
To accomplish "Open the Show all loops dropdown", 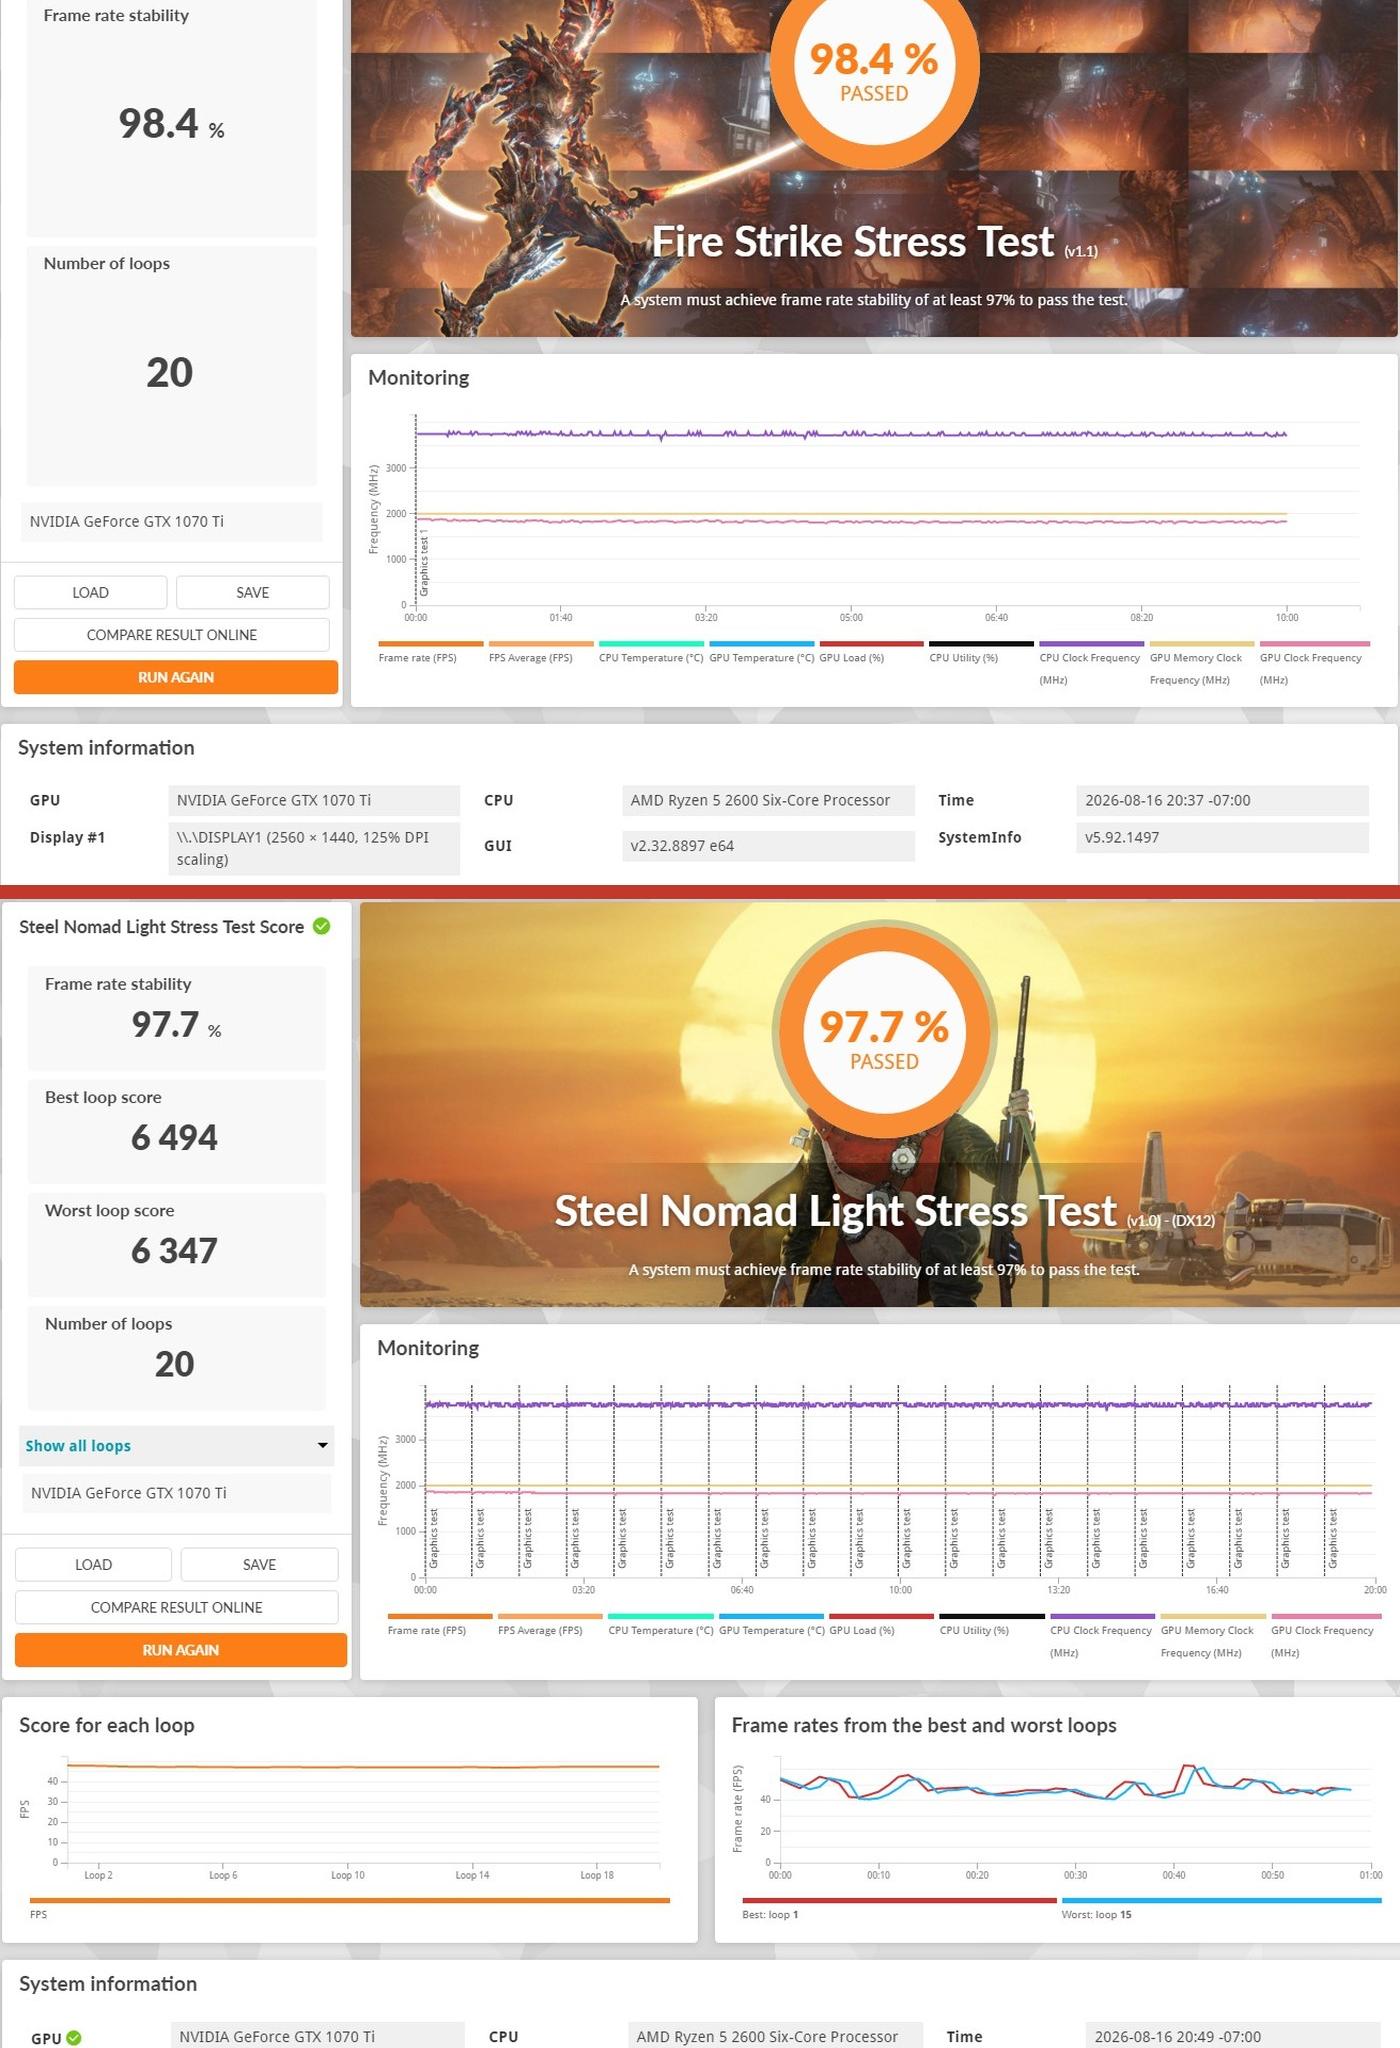I will [176, 1445].
